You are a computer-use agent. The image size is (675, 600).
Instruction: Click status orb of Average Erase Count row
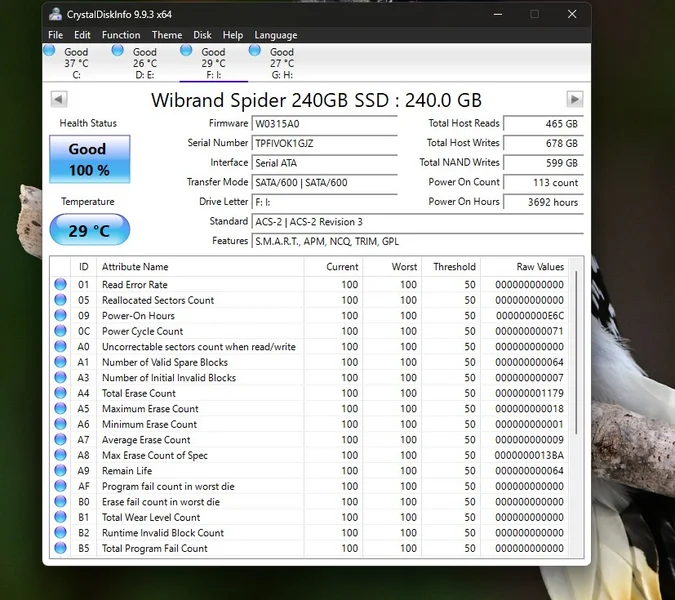60,439
